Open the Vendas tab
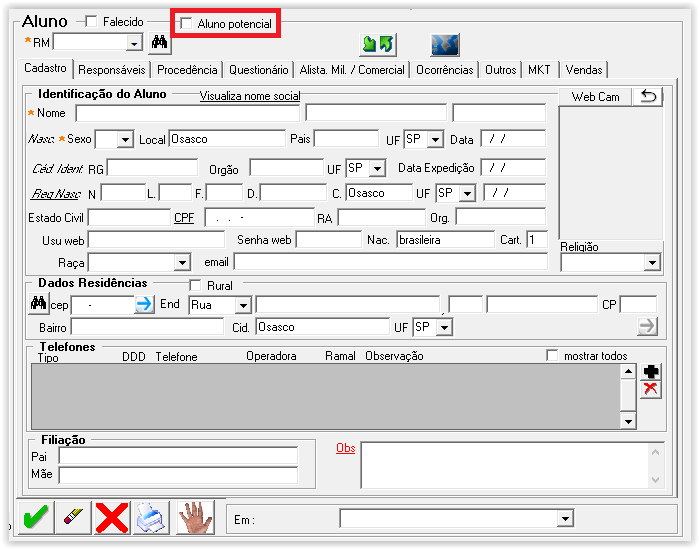The width and height of the screenshot is (699, 549). (x=584, y=70)
